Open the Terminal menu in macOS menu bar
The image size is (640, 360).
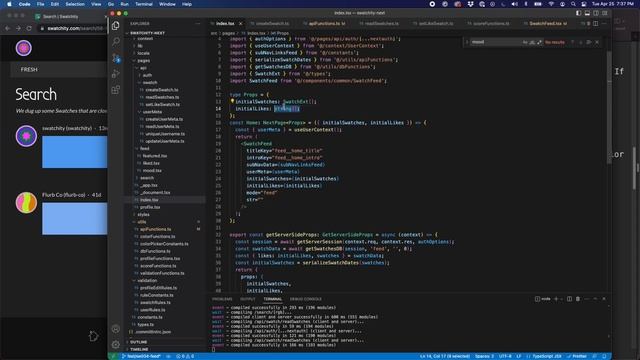144,4
